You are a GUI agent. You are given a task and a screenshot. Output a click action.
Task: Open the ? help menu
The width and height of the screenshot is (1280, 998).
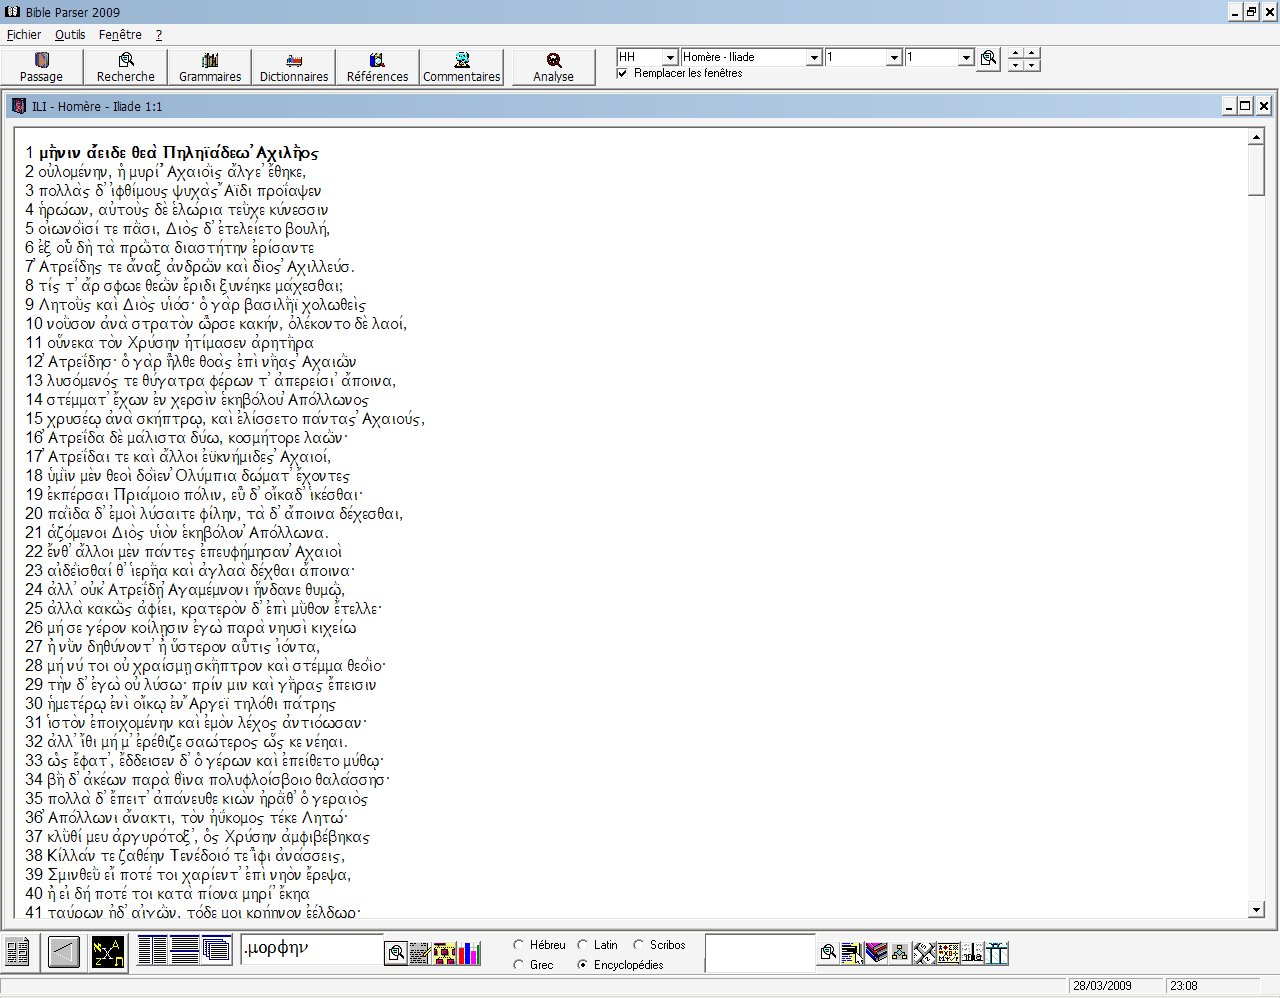(x=158, y=35)
